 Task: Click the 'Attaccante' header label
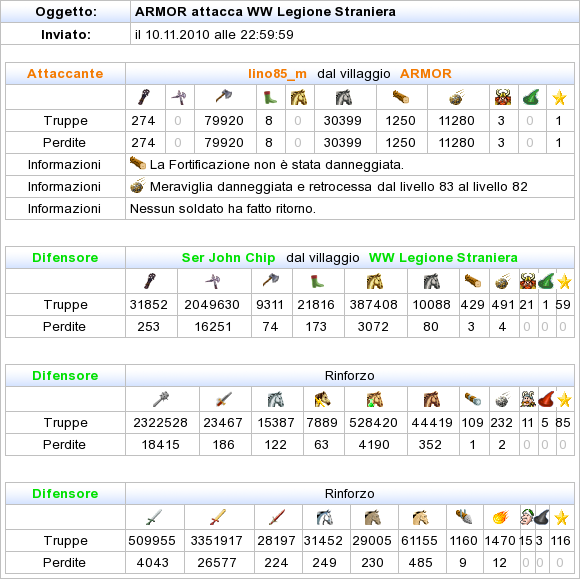[x=65, y=74]
